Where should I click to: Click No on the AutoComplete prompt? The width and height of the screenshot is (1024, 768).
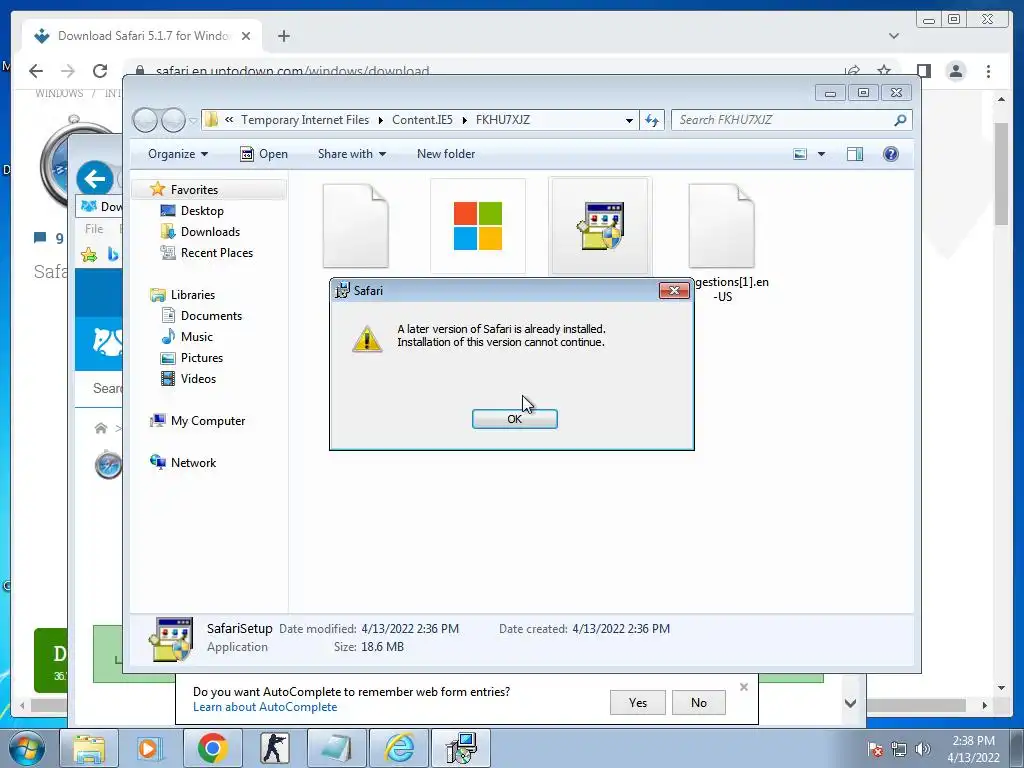698,703
